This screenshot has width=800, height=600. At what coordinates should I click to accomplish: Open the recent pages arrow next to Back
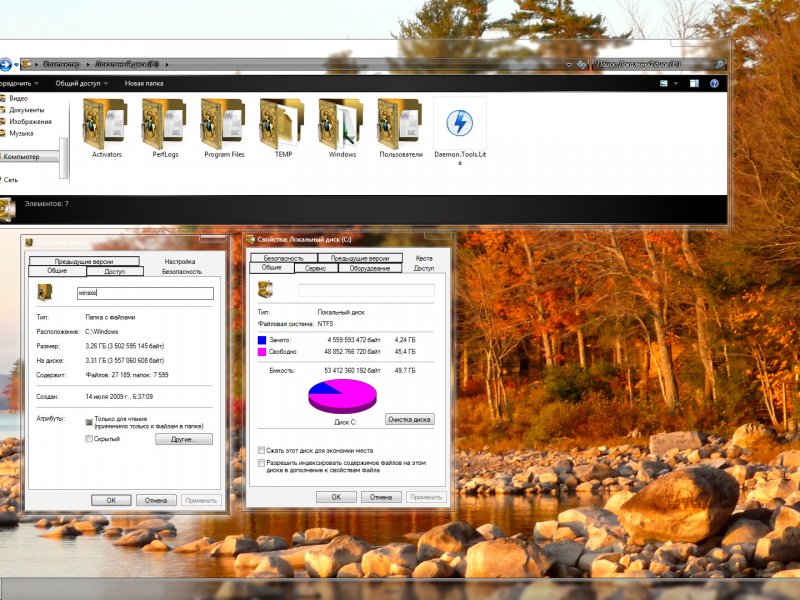click(x=16, y=65)
